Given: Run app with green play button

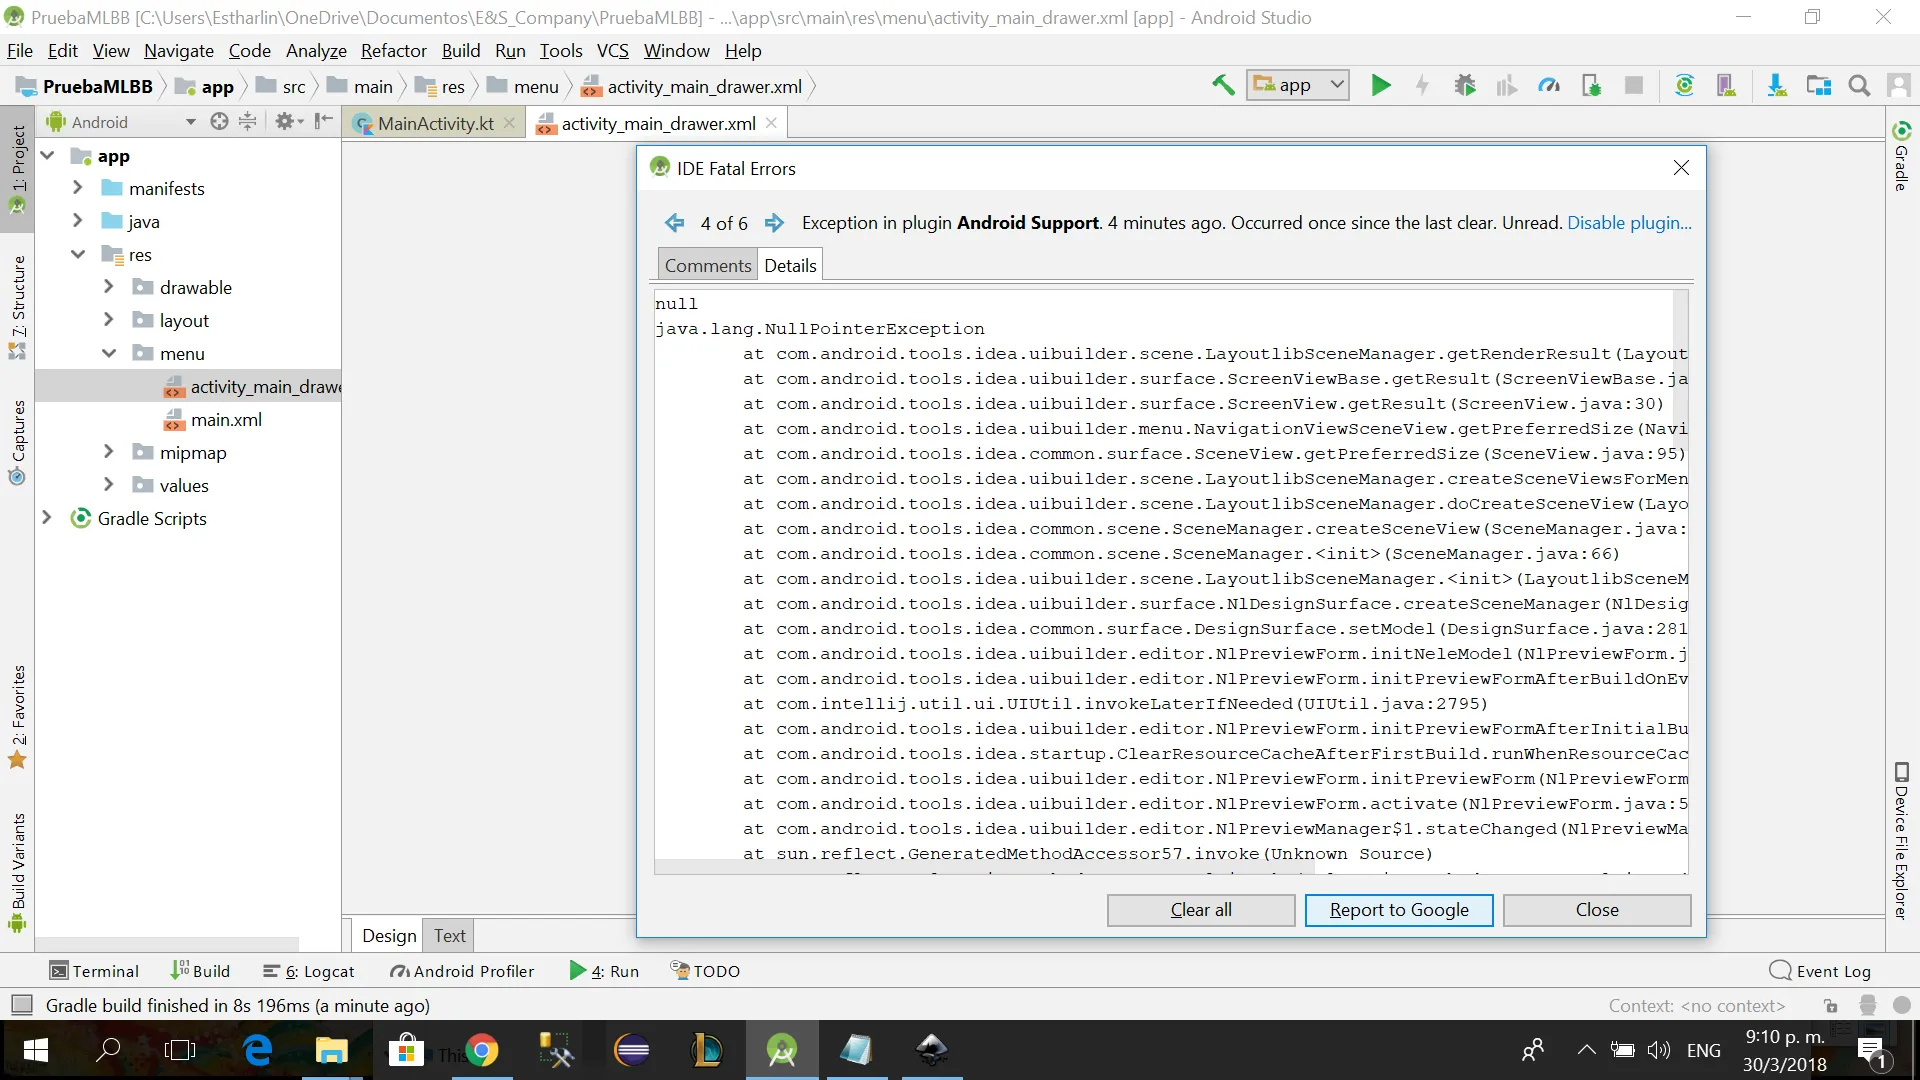Looking at the screenshot, I should click(x=1381, y=86).
